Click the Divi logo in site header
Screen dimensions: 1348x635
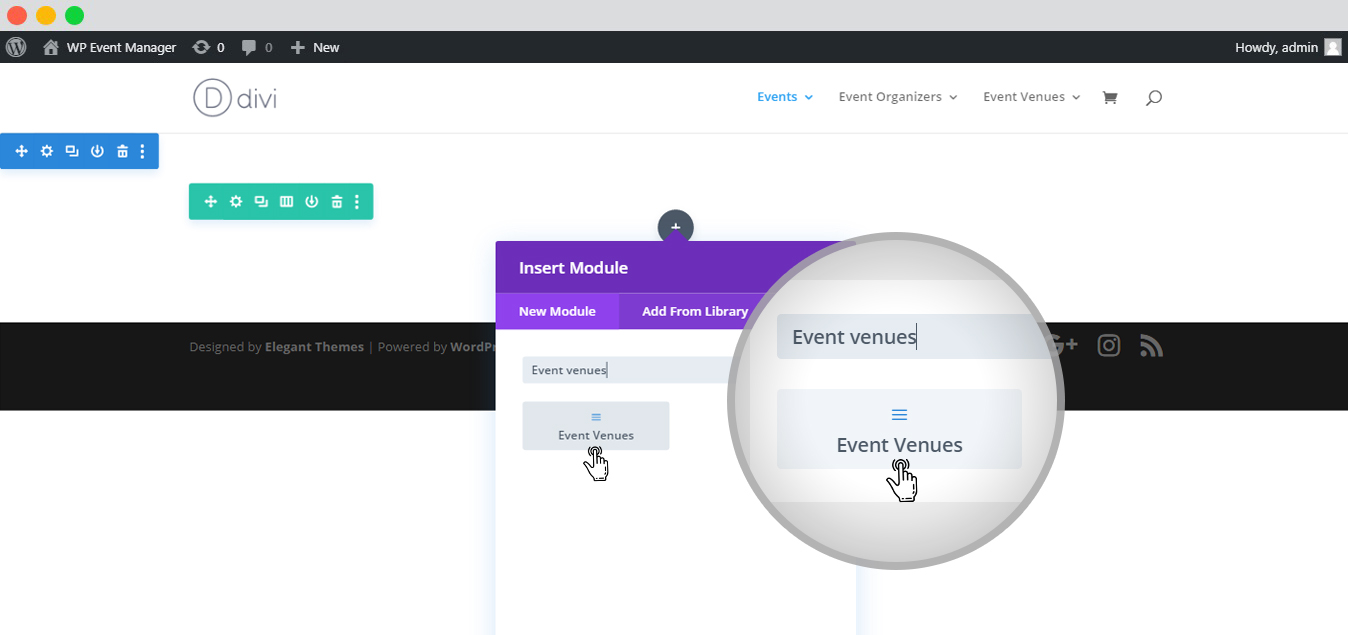click(x=235, y=98)
